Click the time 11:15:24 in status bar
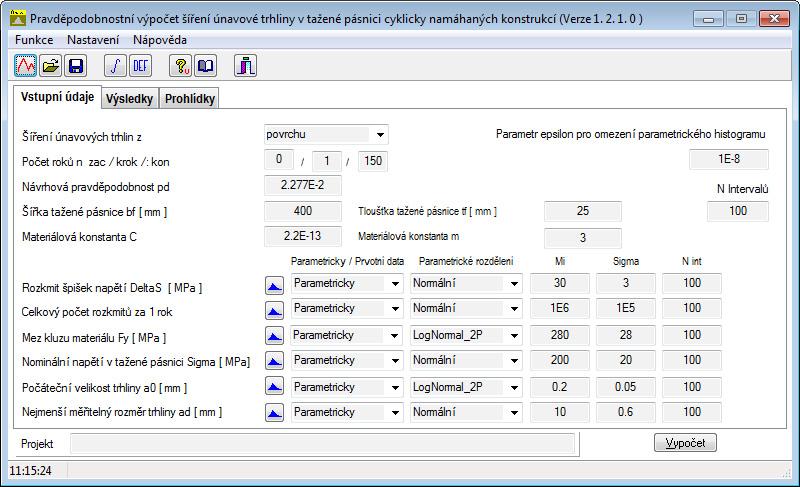The height and width of the screenshot is (487, 800). [31, 471]
